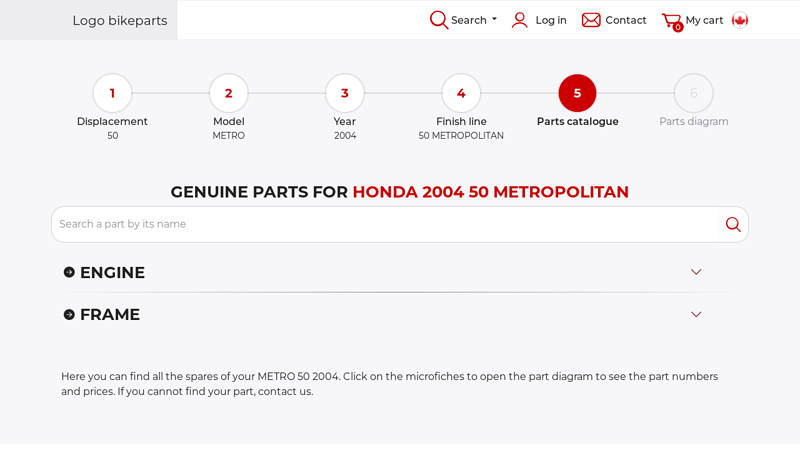Click the 50 METROPOLITAN finish line text

461,136
